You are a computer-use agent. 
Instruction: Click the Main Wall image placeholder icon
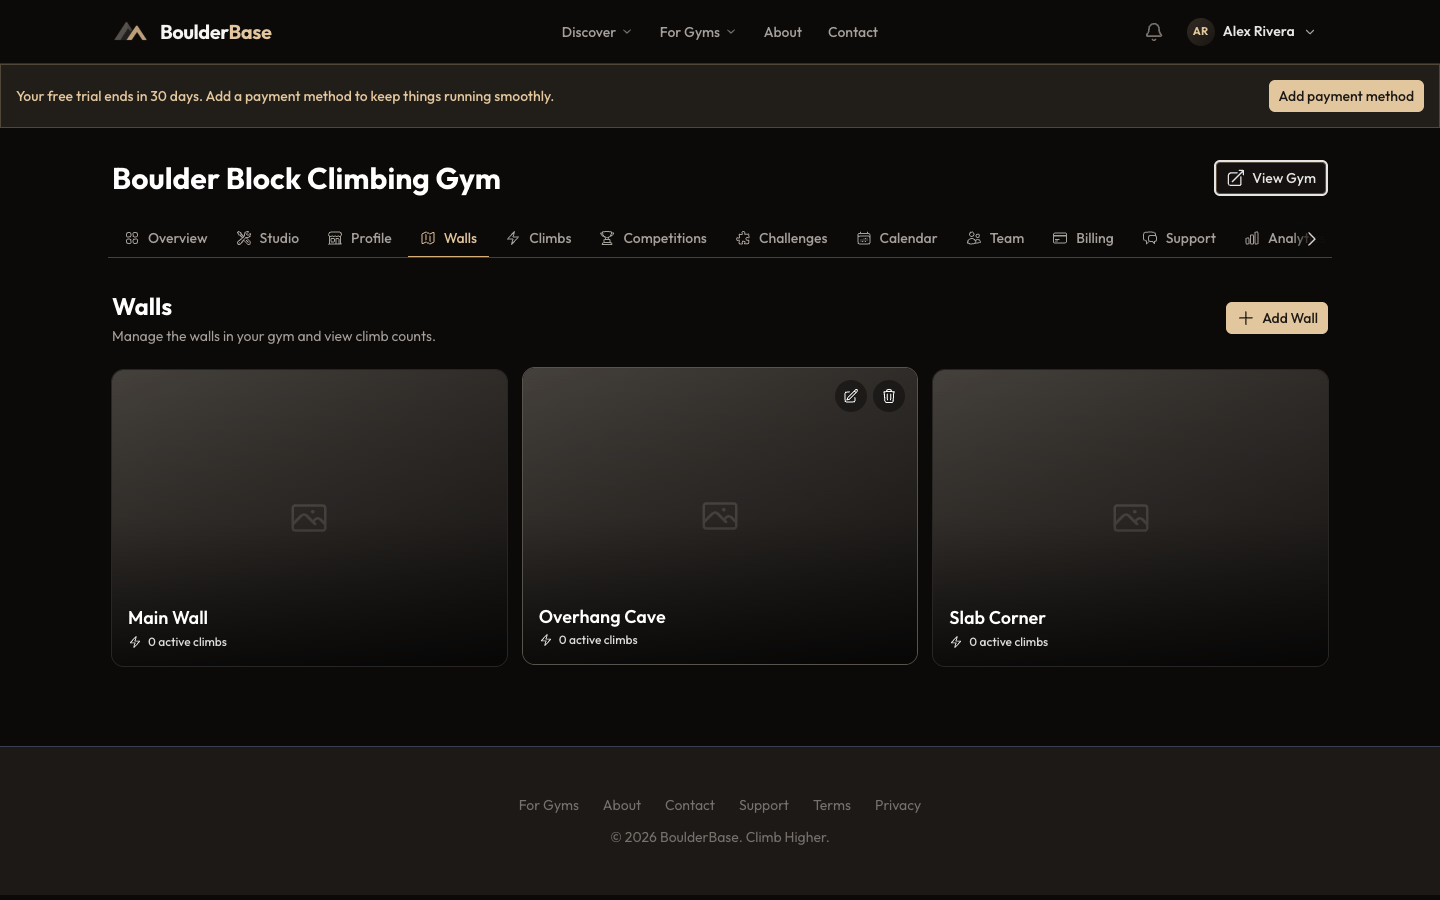(309, 518)
